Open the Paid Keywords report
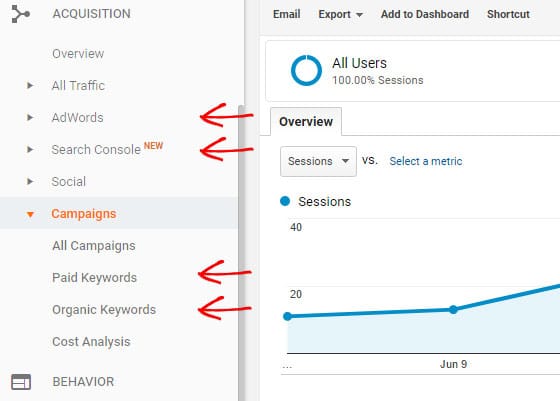The image size is (560, 401). (x=94, y=277)
